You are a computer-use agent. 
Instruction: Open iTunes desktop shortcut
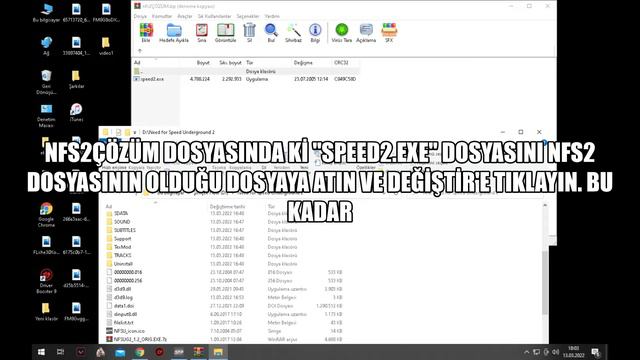pos(76,113)
